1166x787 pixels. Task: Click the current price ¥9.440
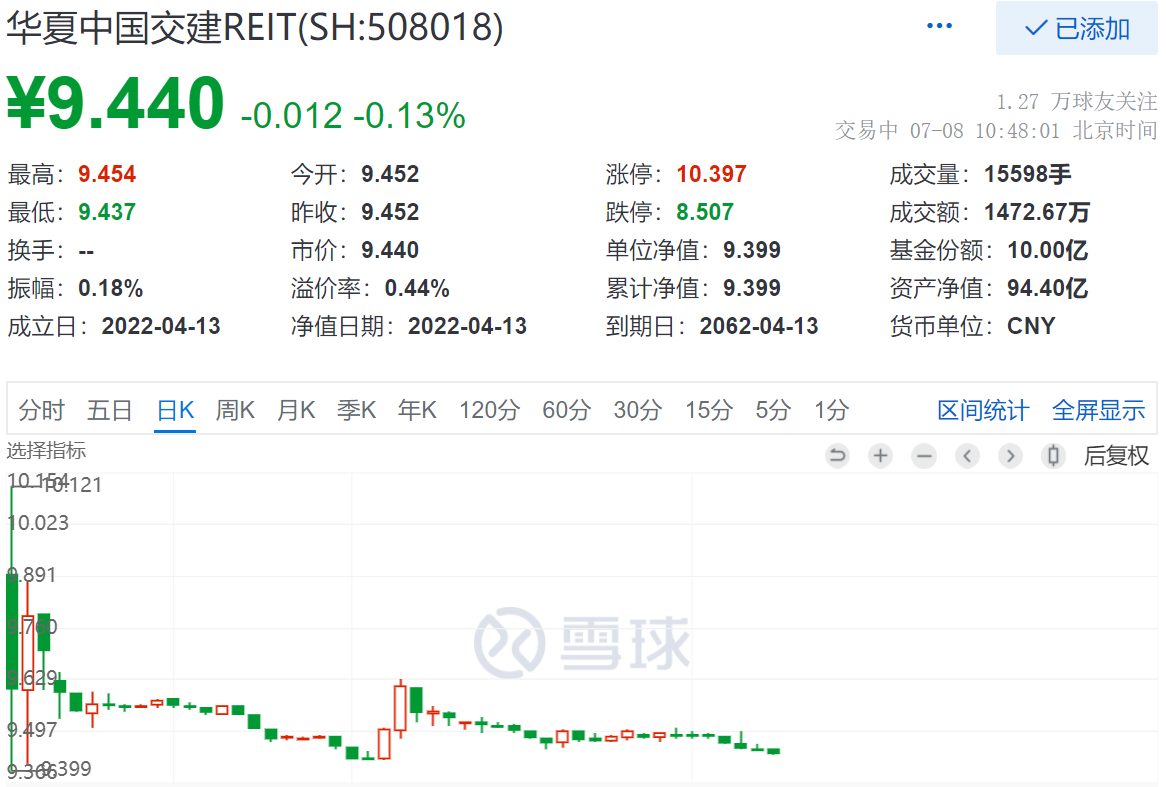click(x=115, y=103)
